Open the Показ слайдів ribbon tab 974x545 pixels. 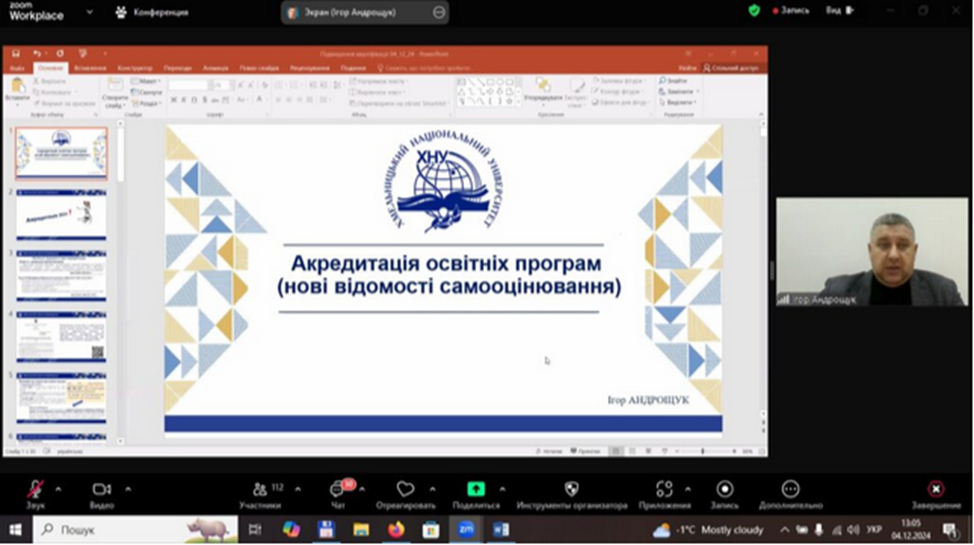pyautogui.click(x=259, y=68)
